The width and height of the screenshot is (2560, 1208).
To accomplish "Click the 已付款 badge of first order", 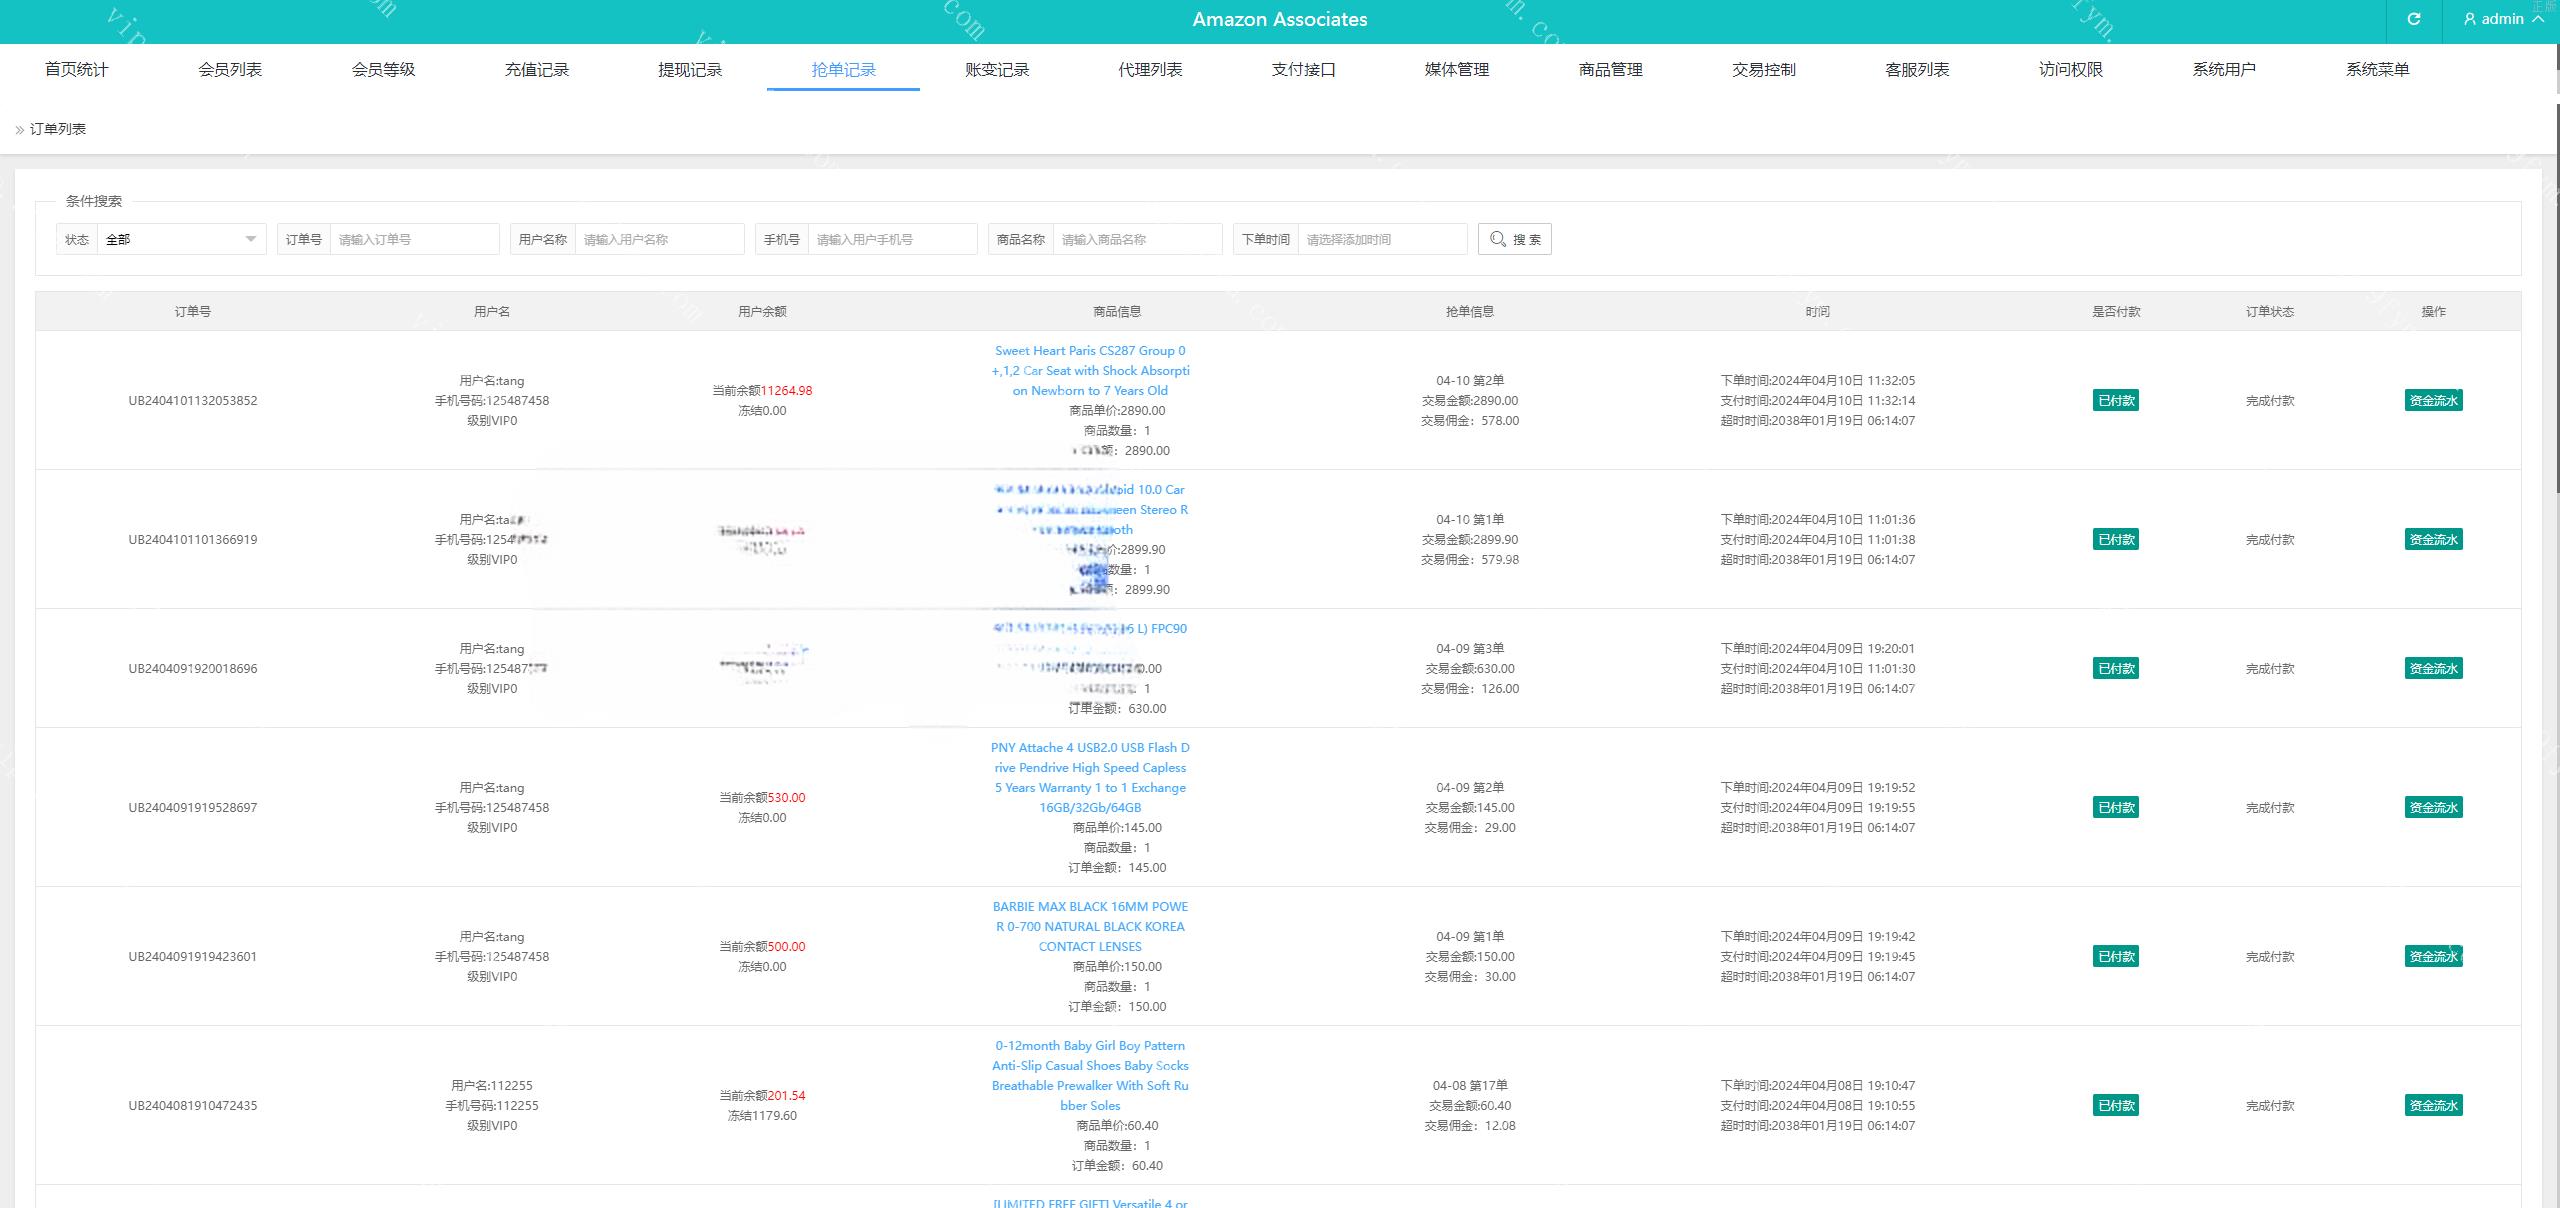I will [x=2115, y=400].
